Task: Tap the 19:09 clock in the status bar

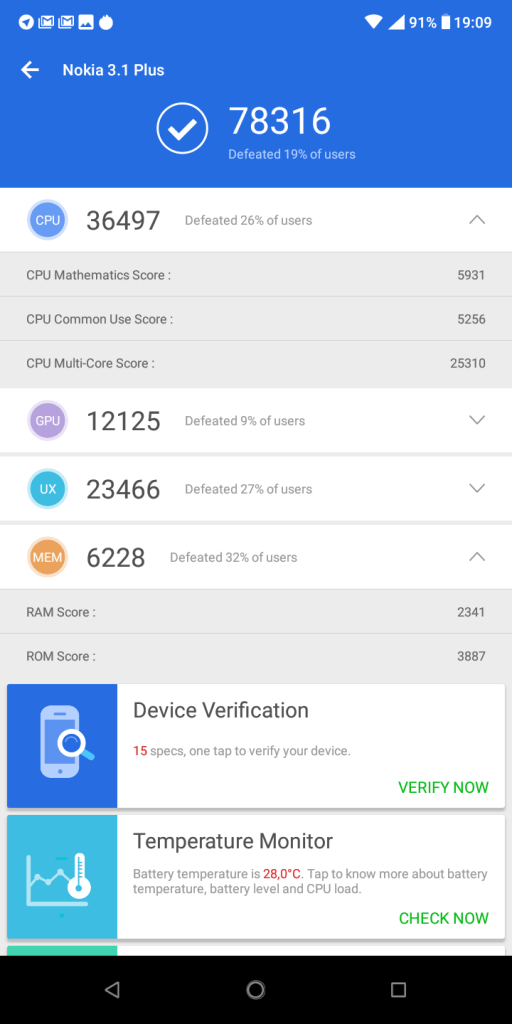Action: [x=473, y=23]
